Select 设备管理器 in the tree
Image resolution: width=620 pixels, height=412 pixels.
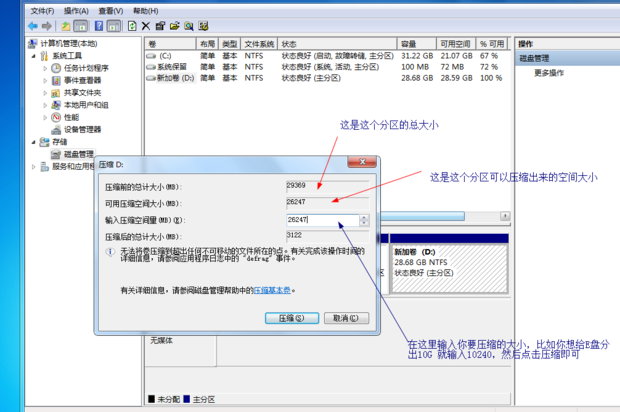coord(82,129)
